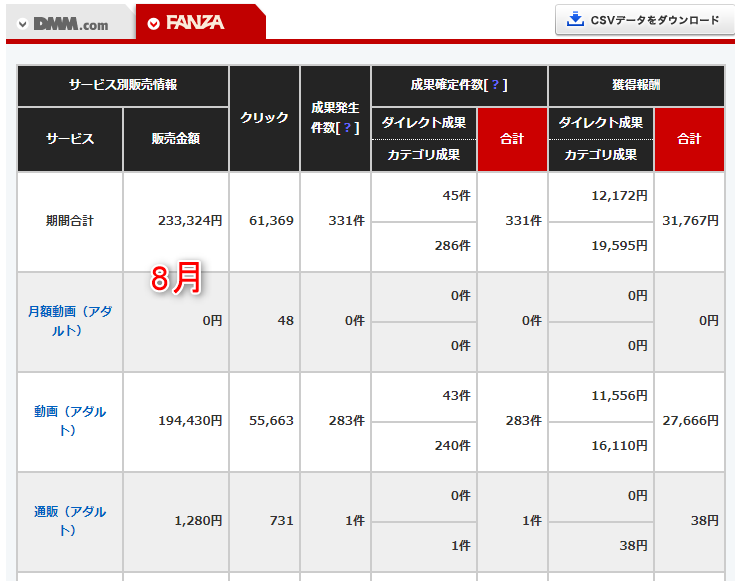
Task: Select the 販売金額 column header
Action: [x=175, y=139]
